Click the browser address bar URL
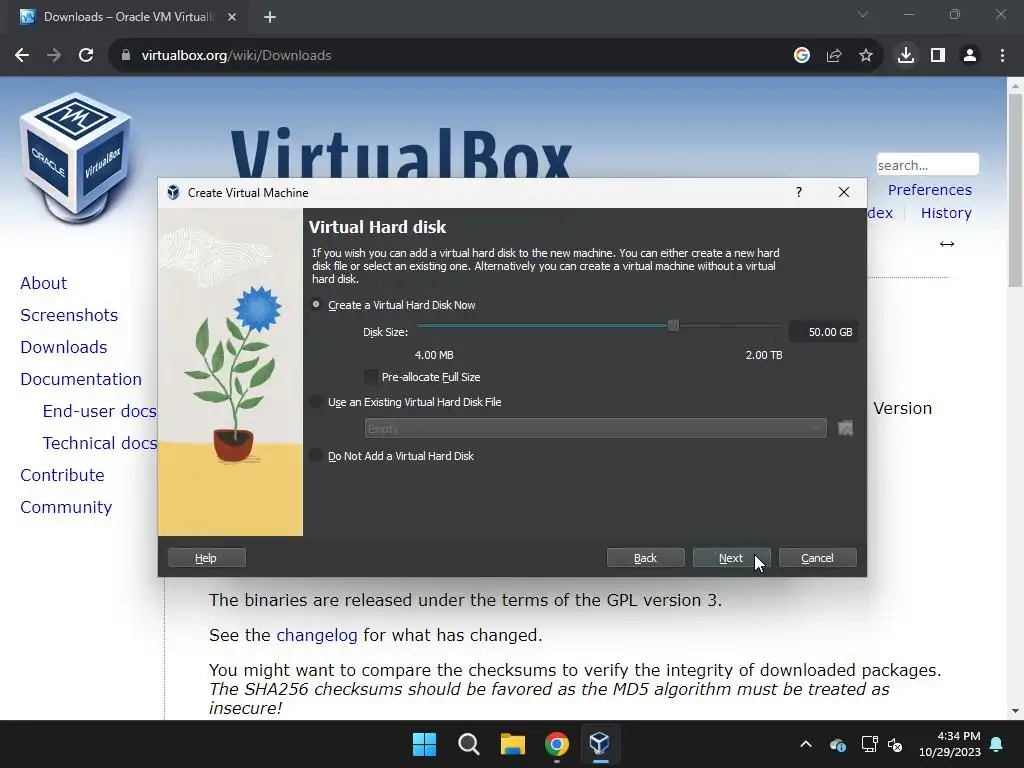The height and width of the screenshot is (768, 1024). click(236, 56)
